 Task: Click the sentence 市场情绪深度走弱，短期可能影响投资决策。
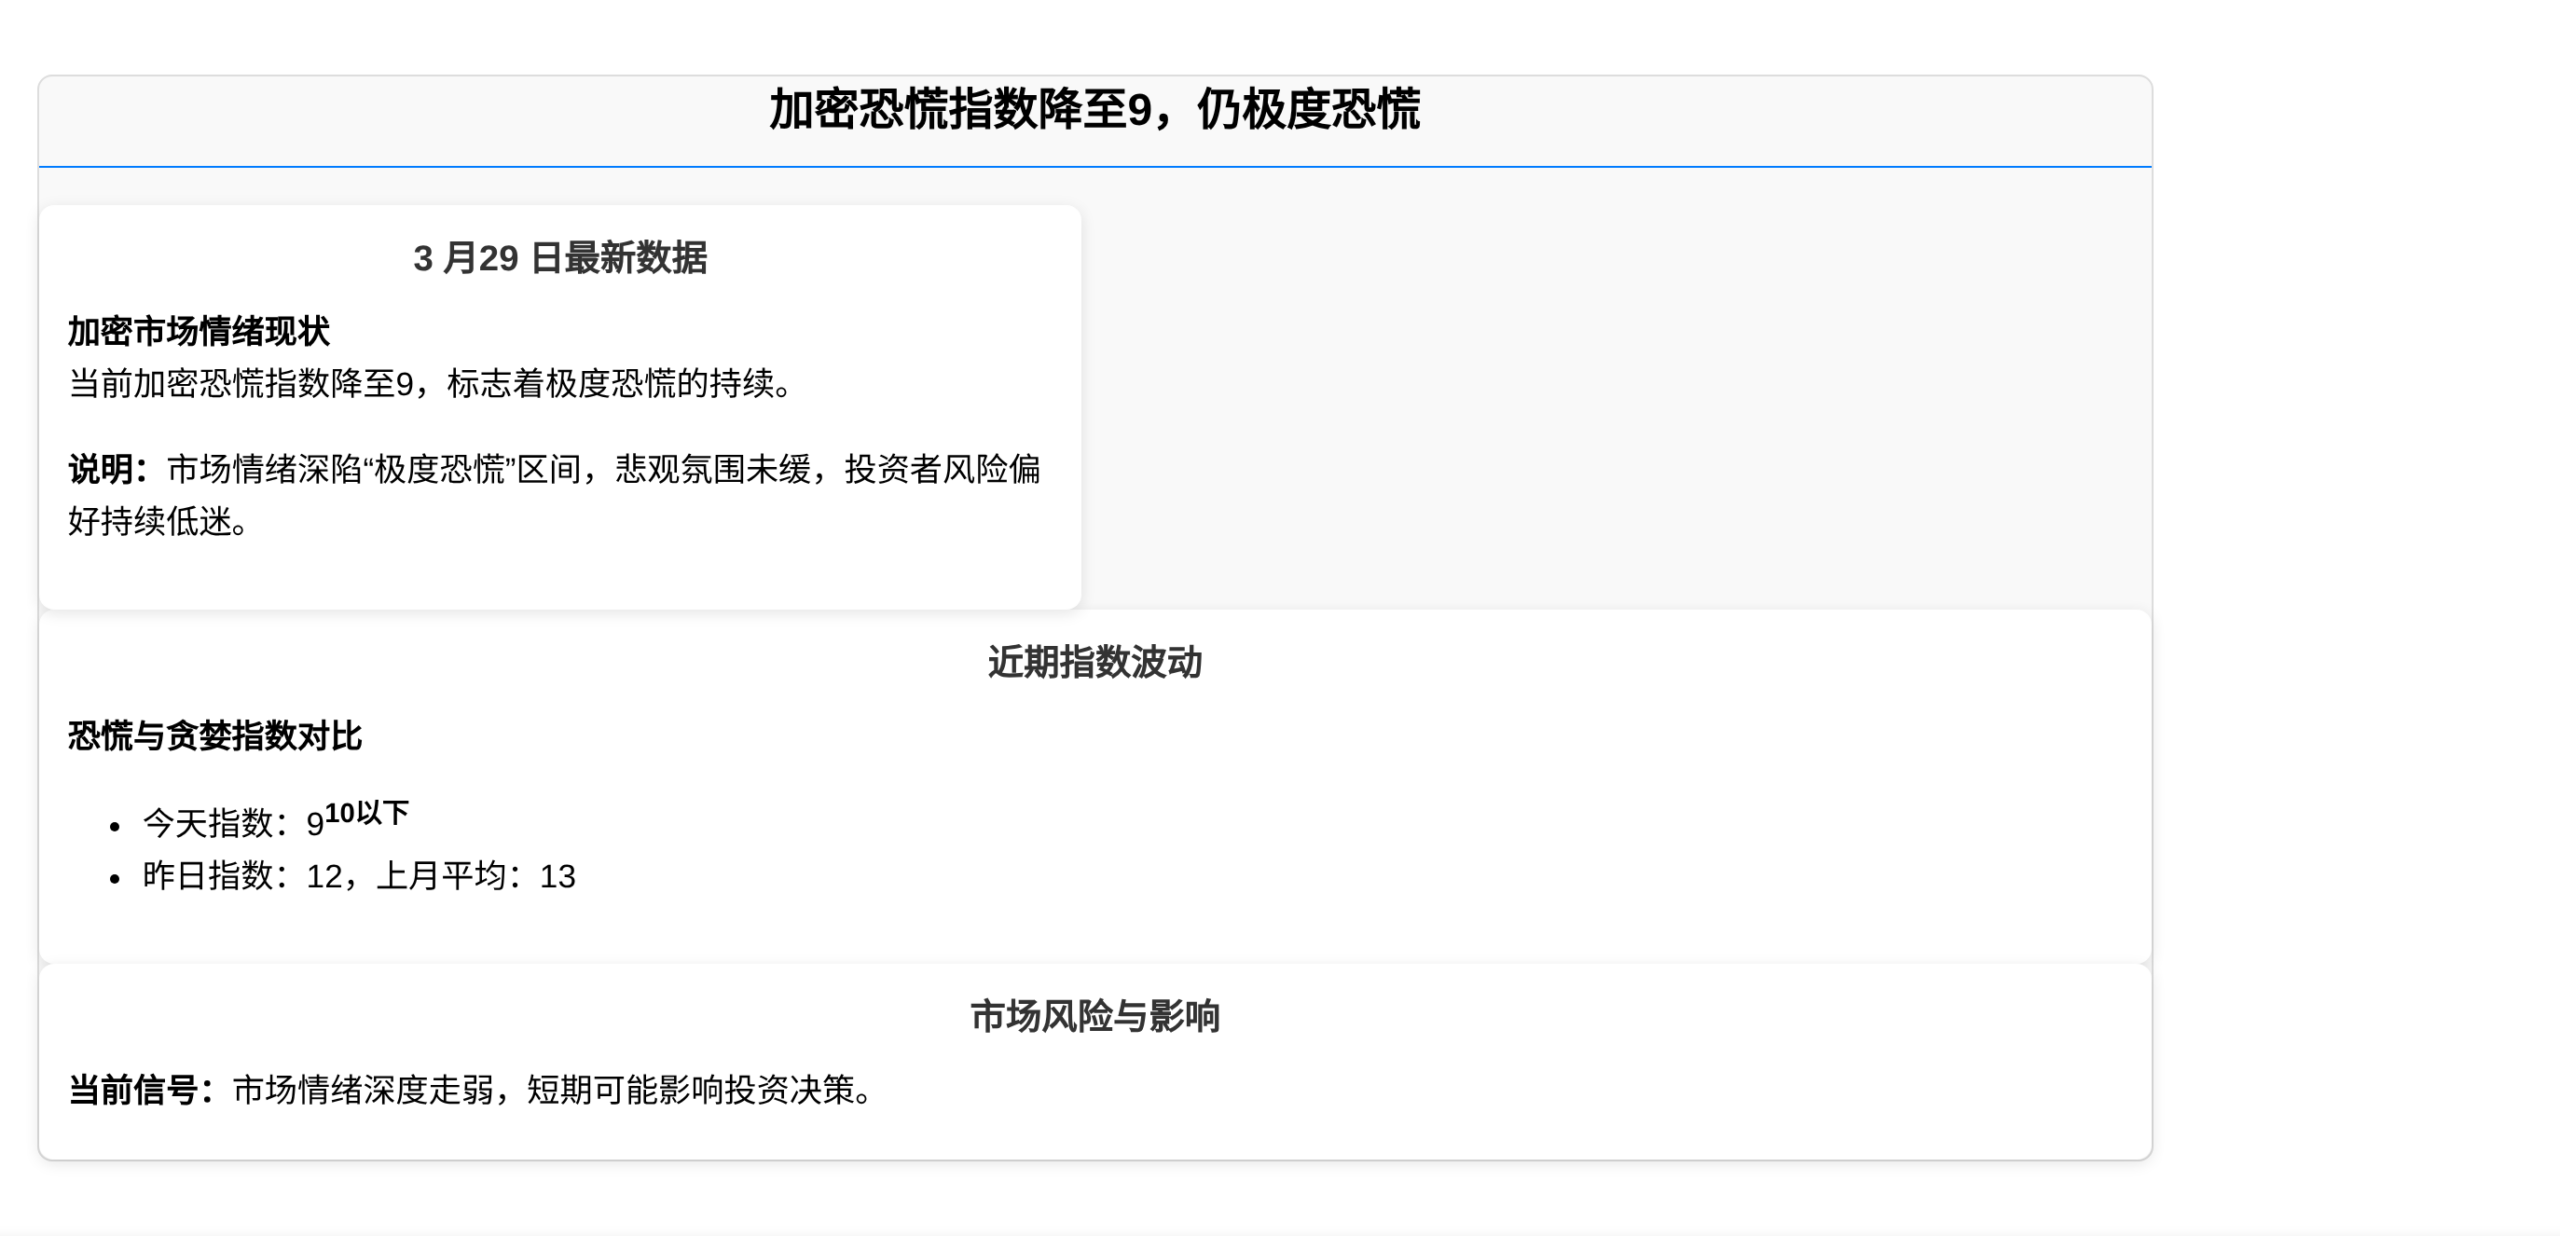[553, 1090]
